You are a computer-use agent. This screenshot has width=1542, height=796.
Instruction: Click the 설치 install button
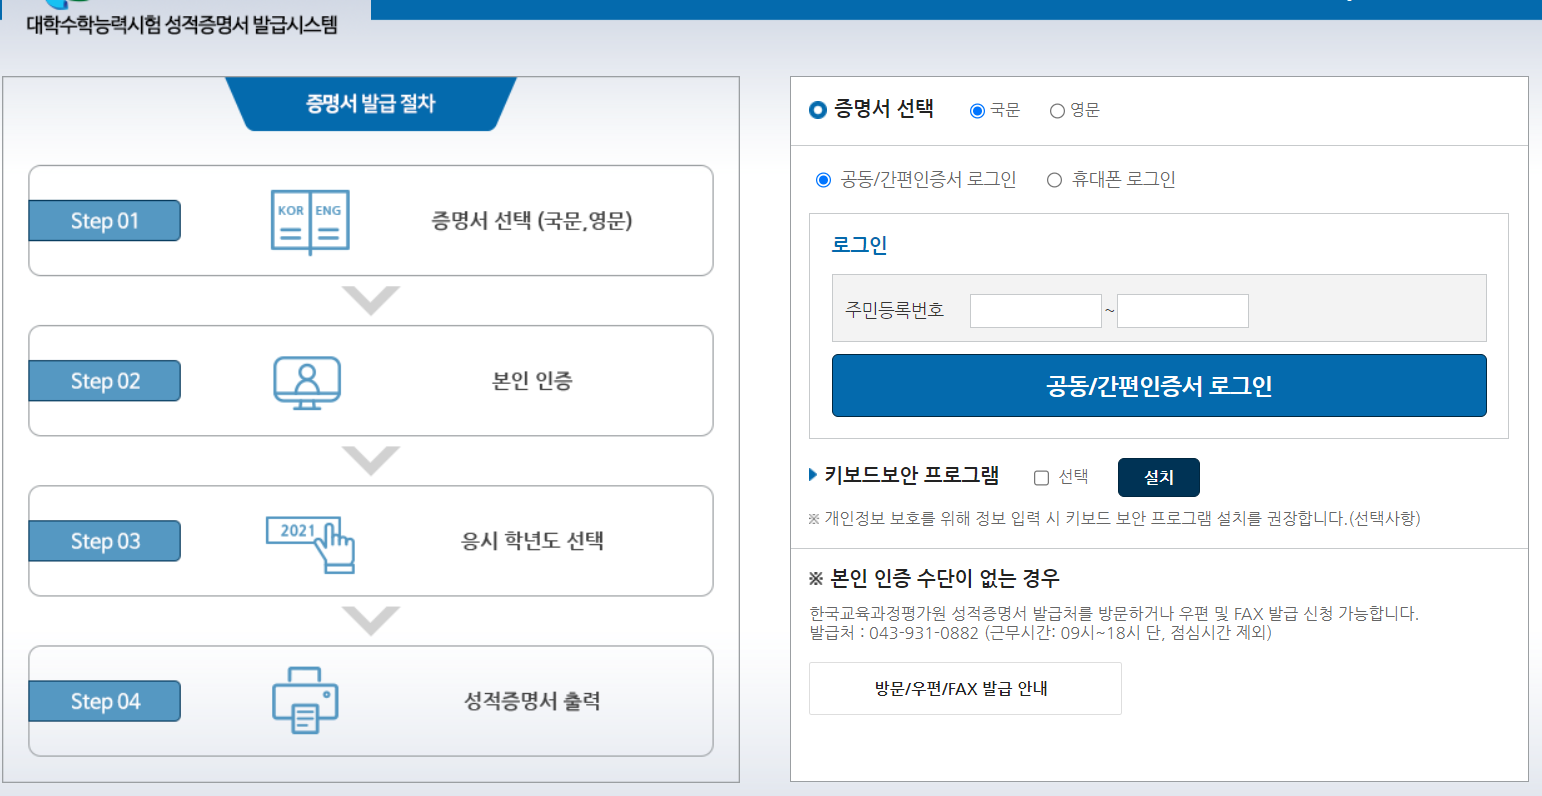[x=1158, y=477]
